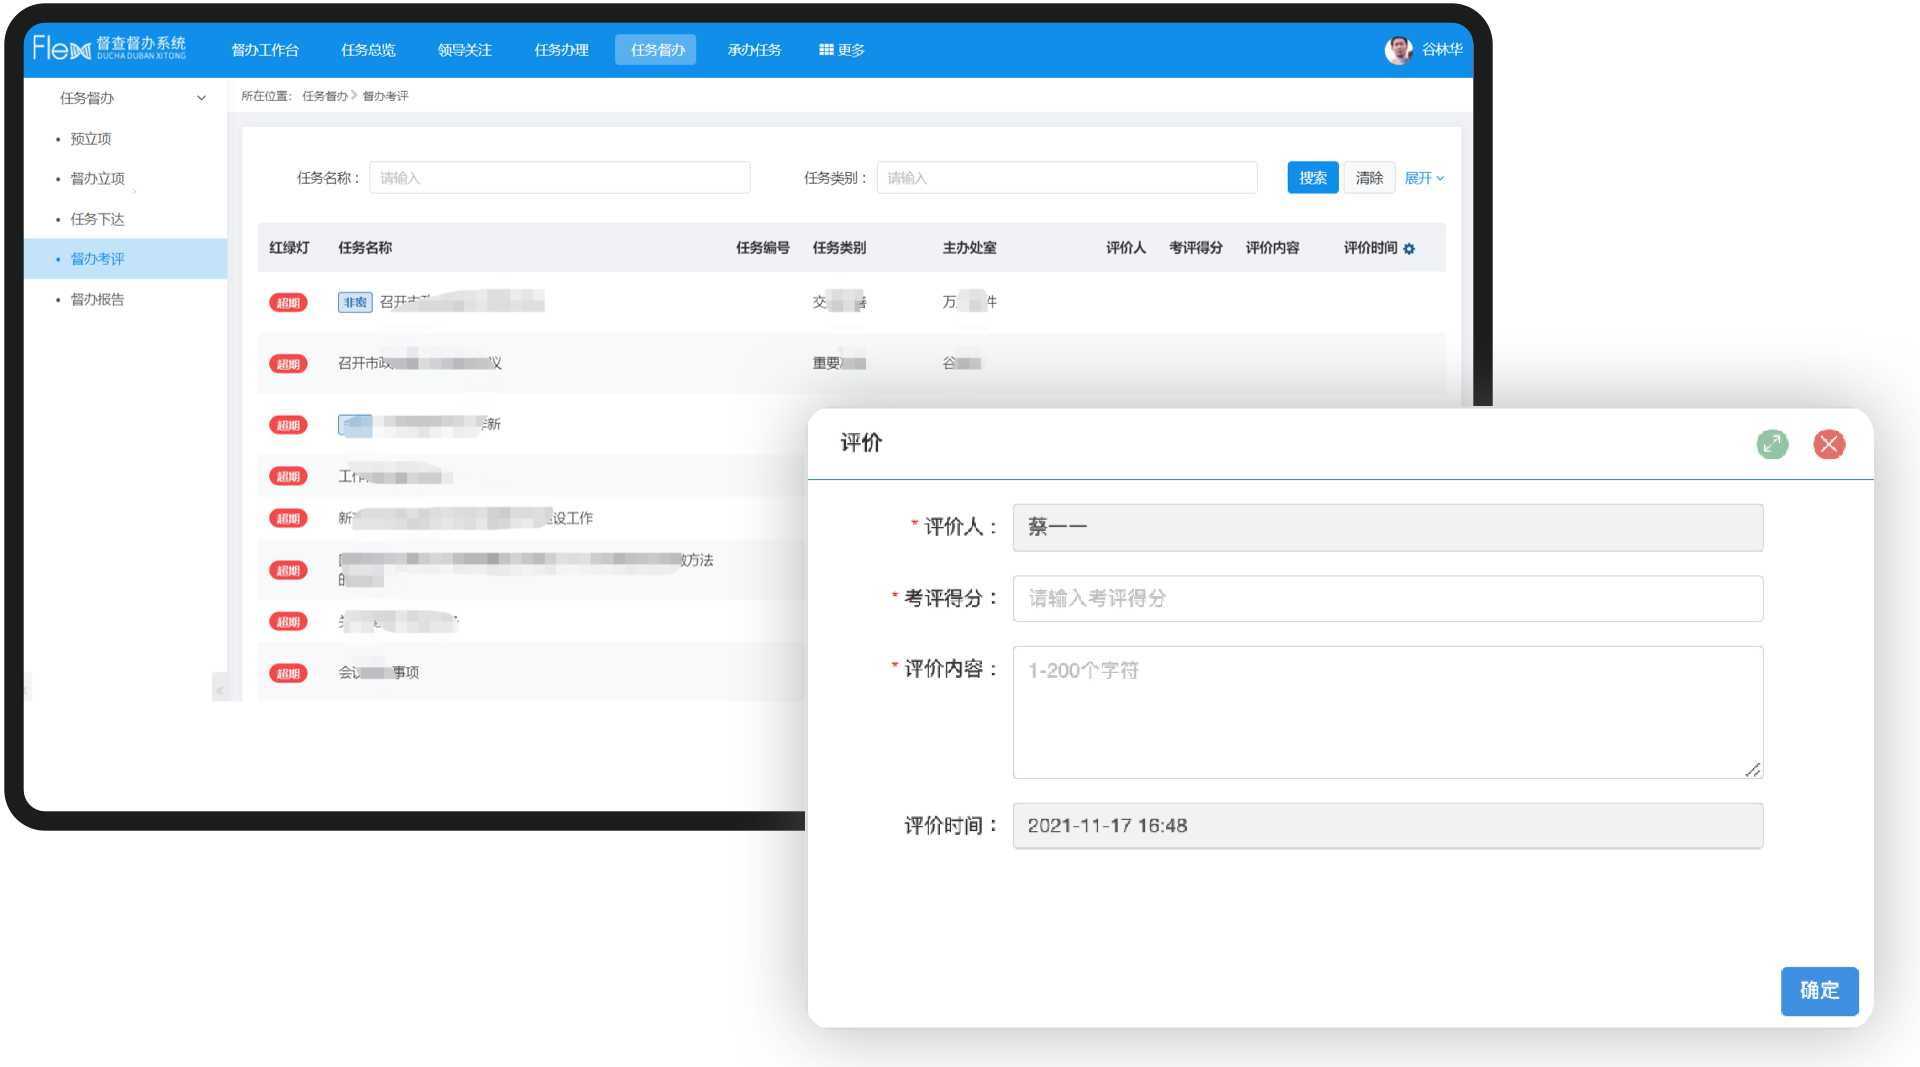Click the 评价内容 text area

pyautogui.click(x=1387, y=712)
